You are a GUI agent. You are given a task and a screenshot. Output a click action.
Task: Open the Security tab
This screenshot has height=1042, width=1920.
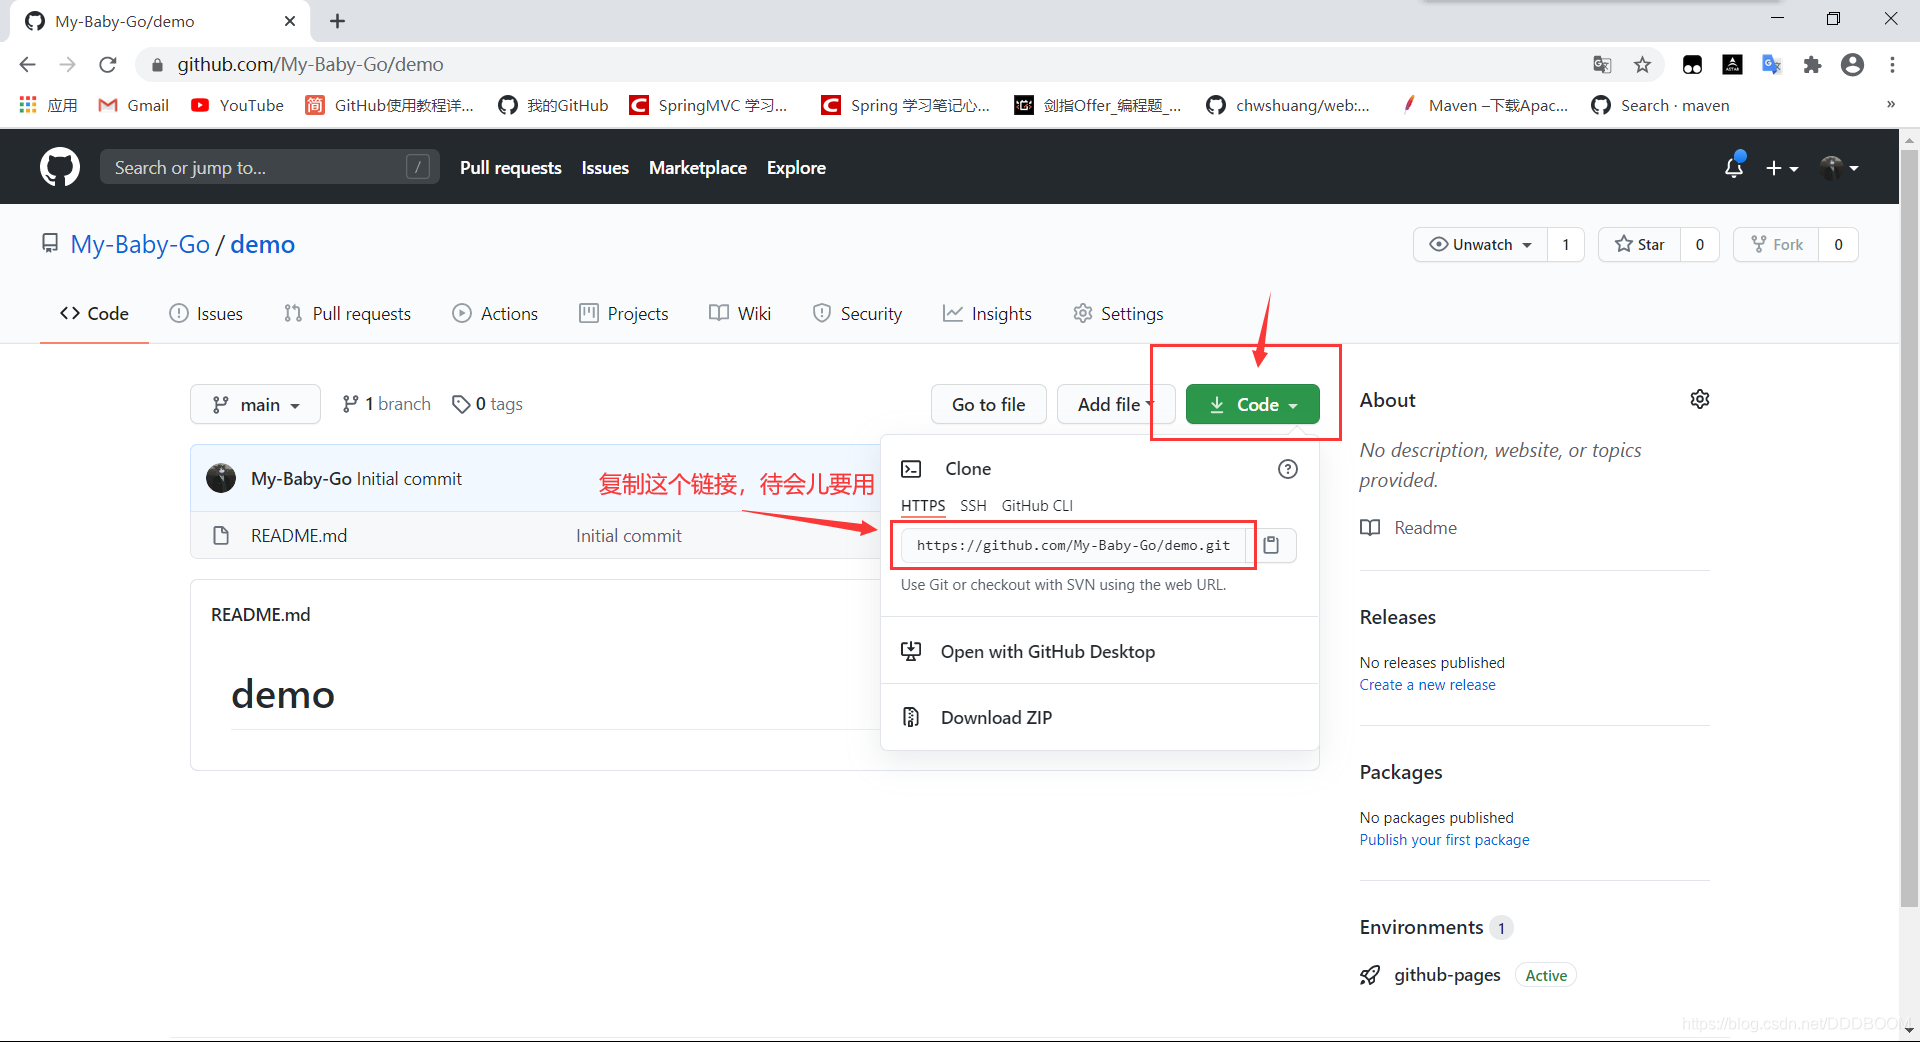click(857, 314)
